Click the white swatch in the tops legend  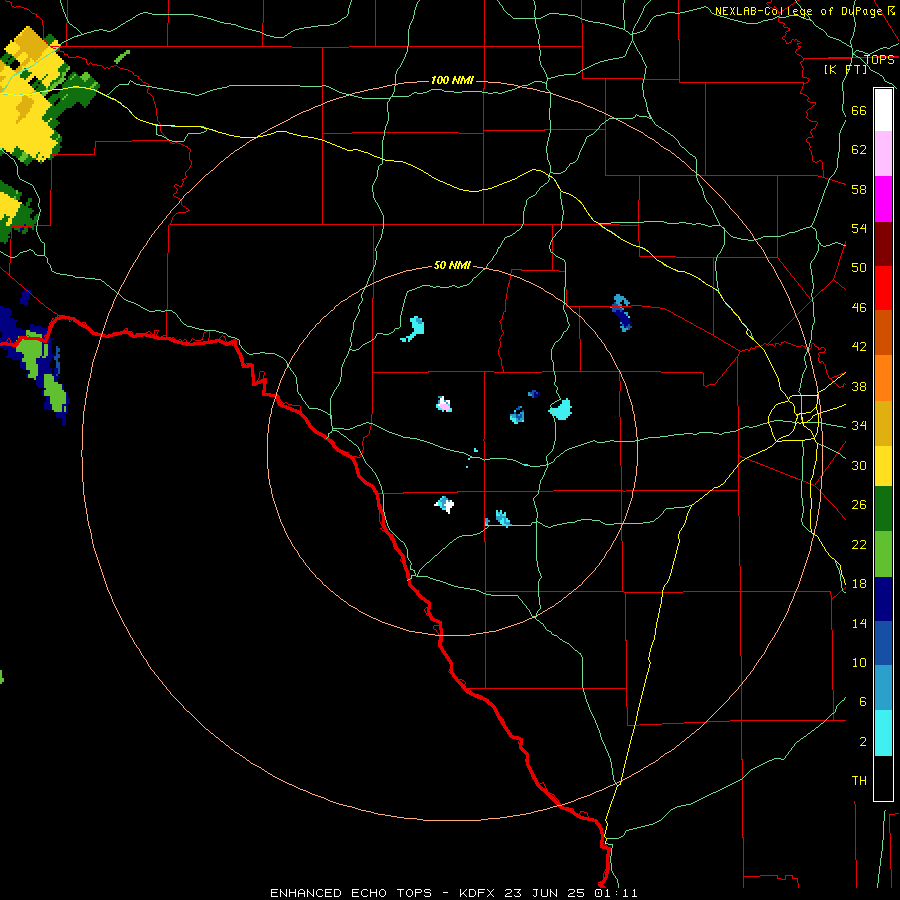click(883, 110)
